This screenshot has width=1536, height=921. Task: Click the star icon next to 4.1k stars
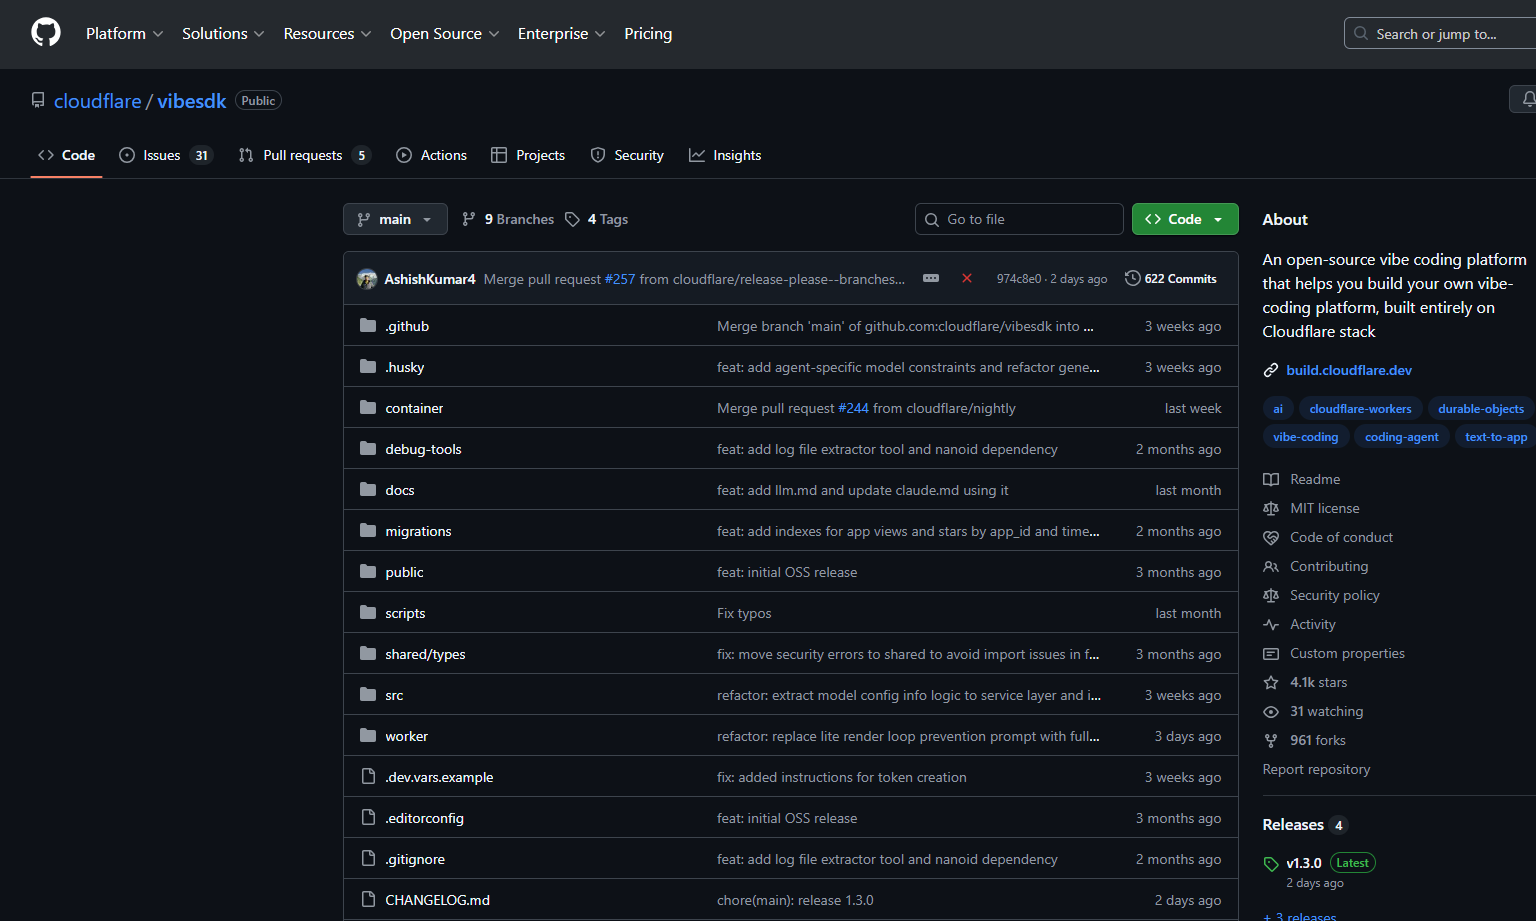pyautogui.click(x=1271, y=682)
